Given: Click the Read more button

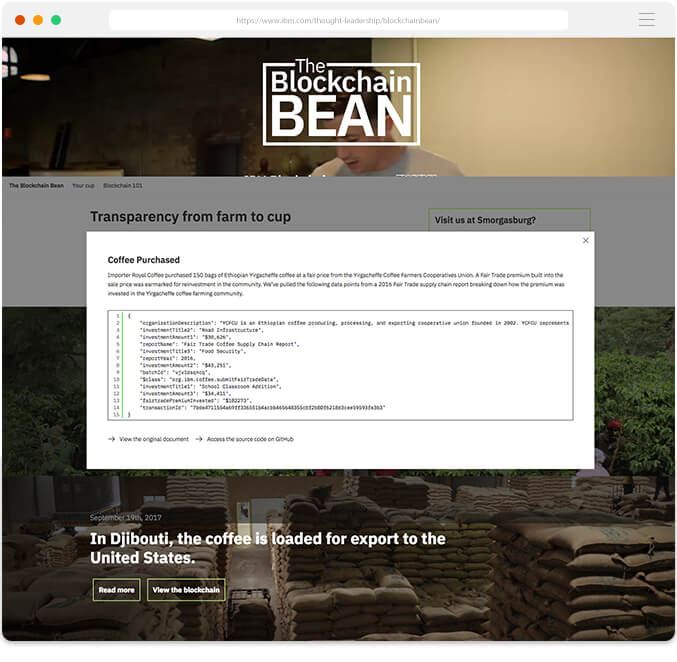Looking at the screenshot, I should [117, 590].
